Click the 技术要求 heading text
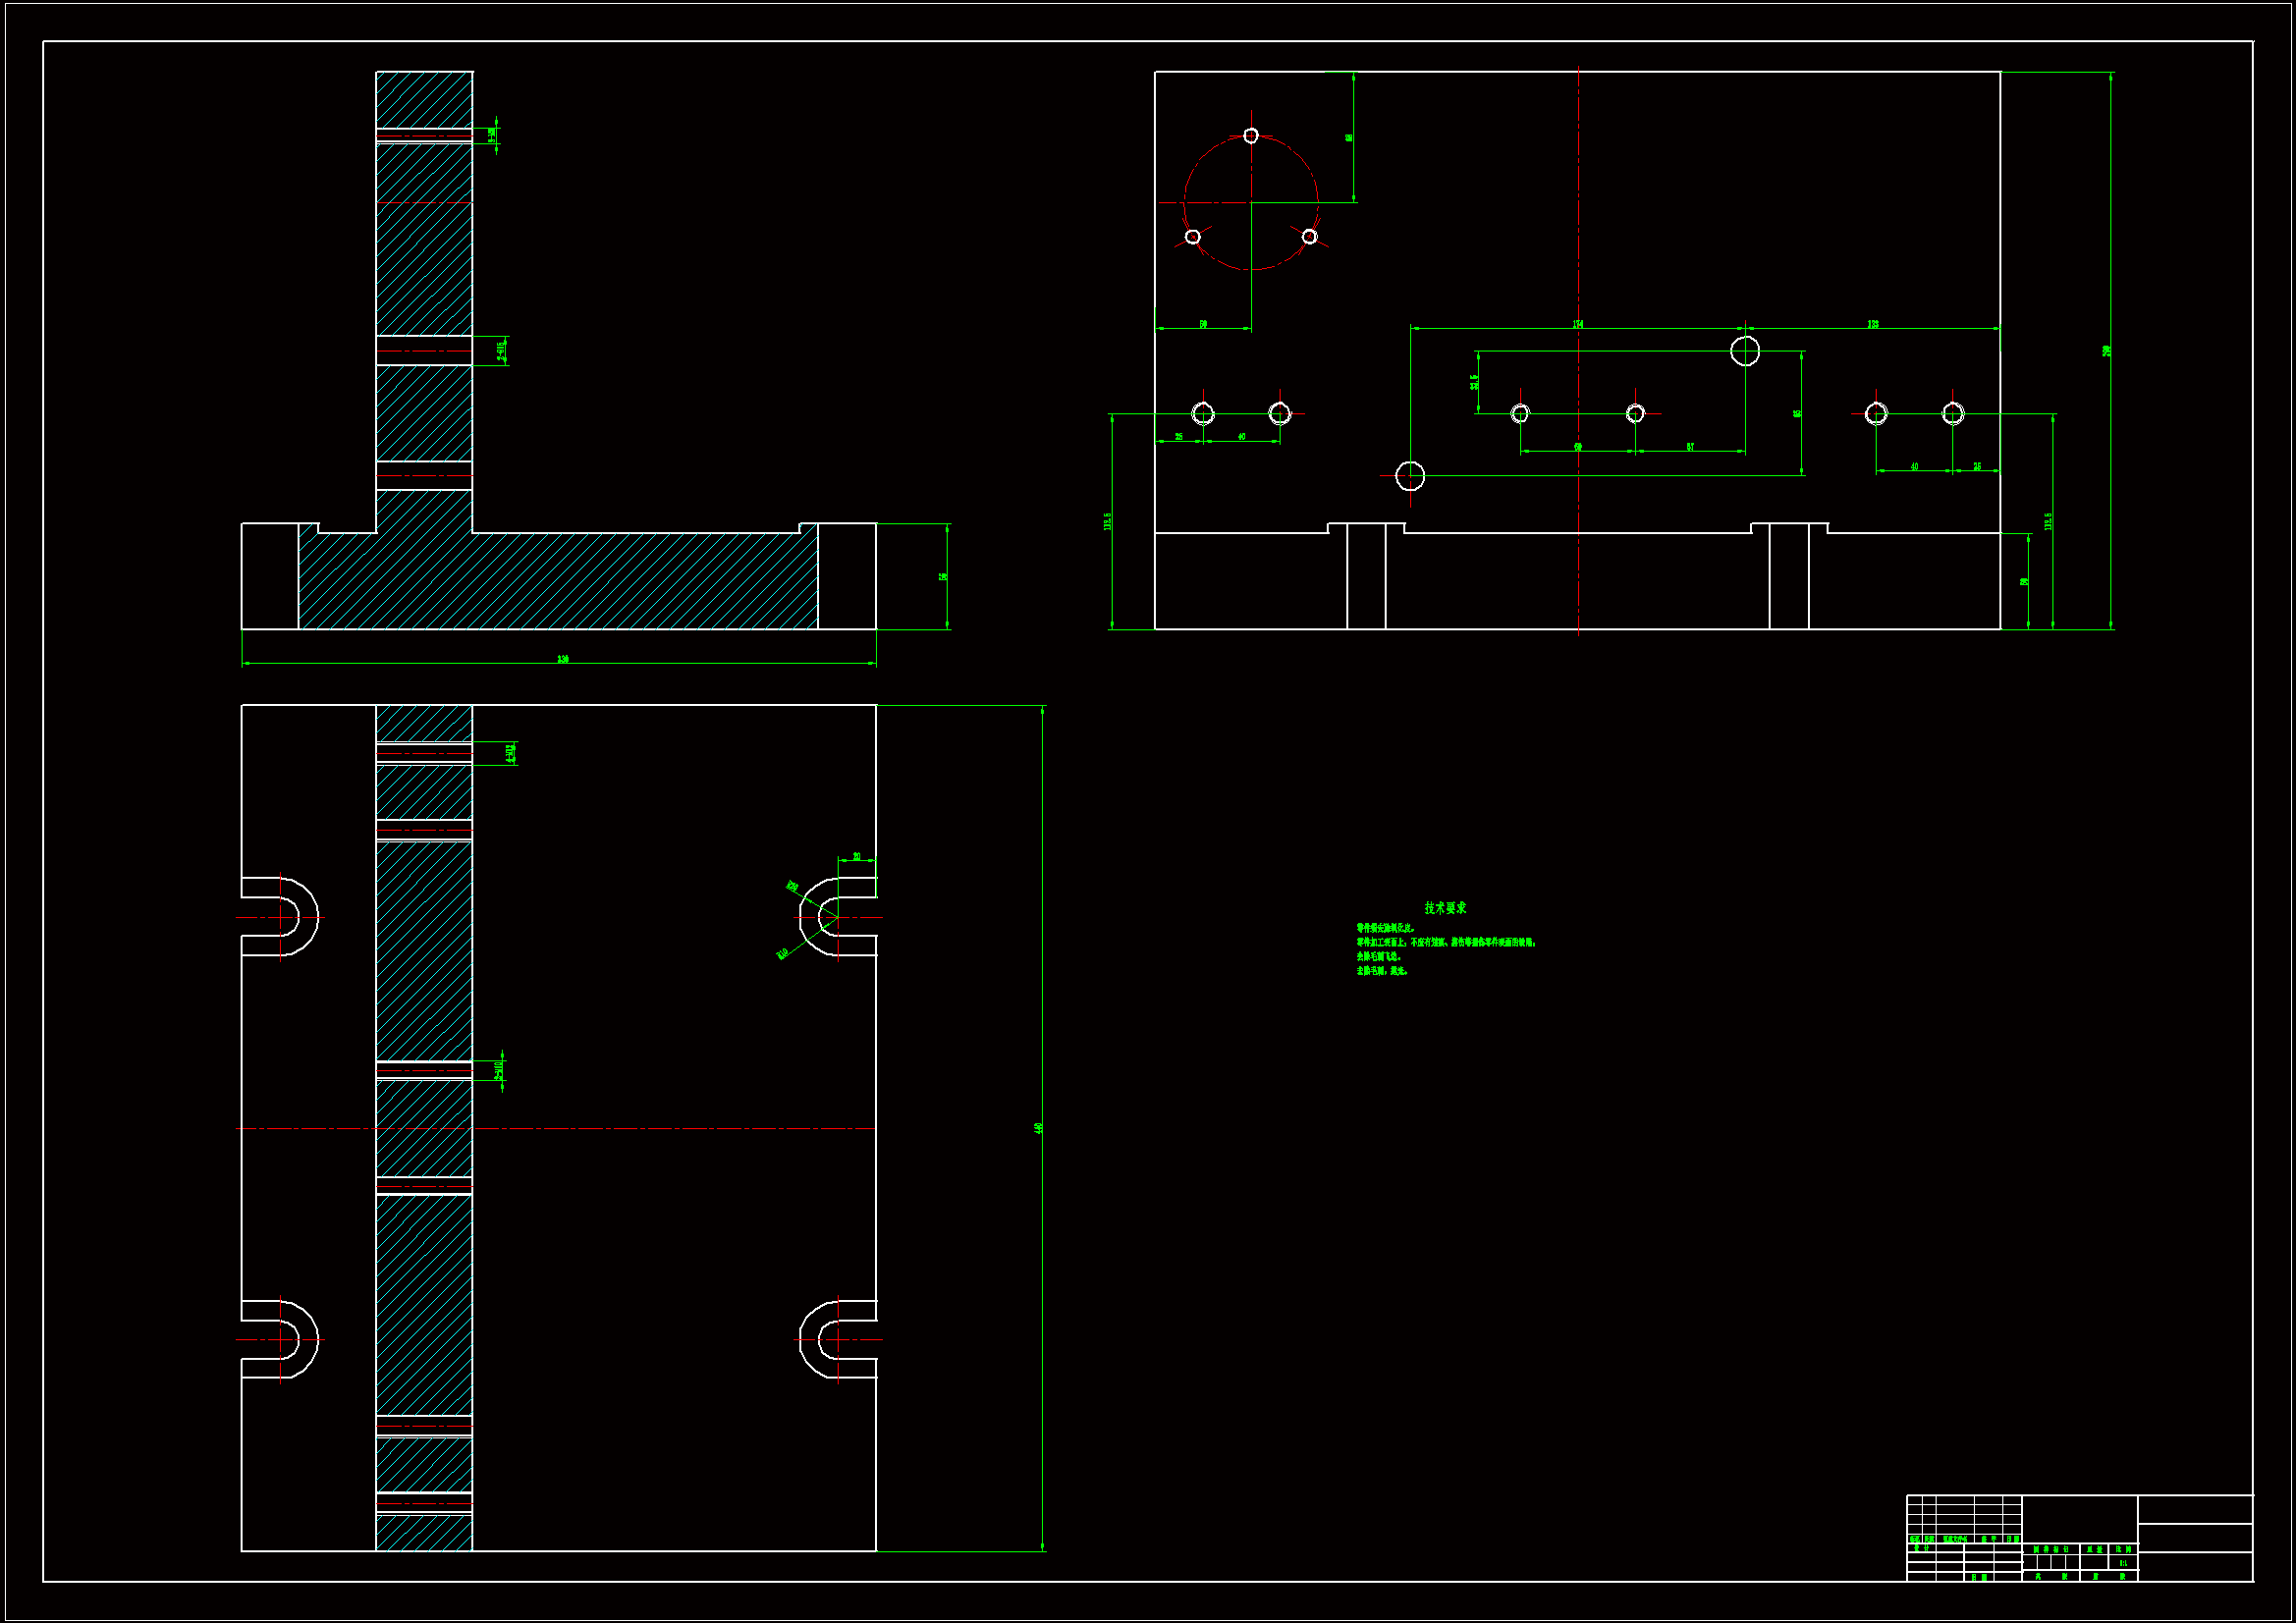 1445,908
